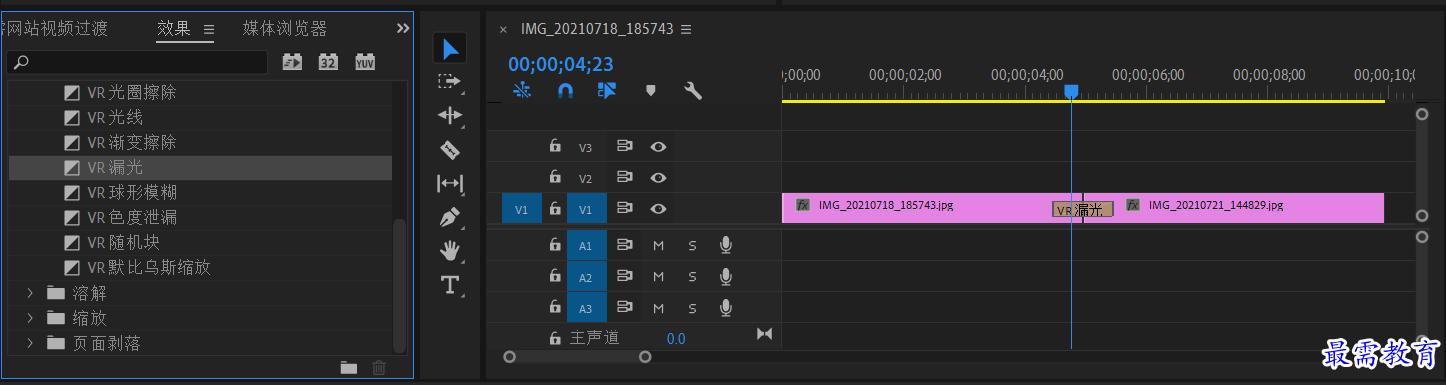This screenshot has height=385, width=1446.
Task: Toggle sync lock for V2 track
Action: [x=625, y=178]
